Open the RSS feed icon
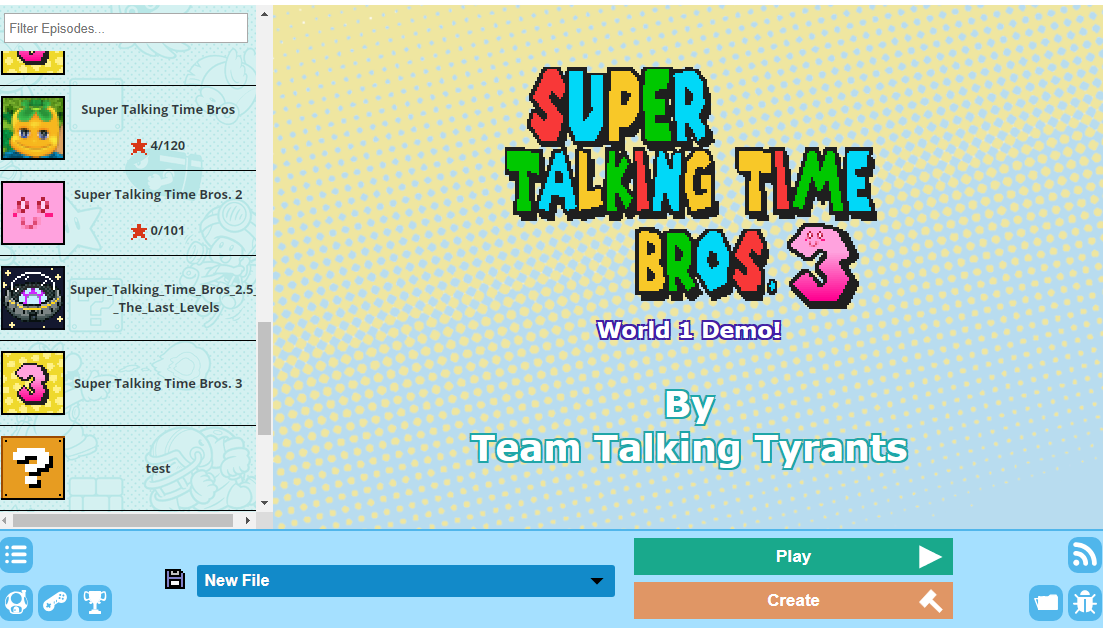 1084,555
